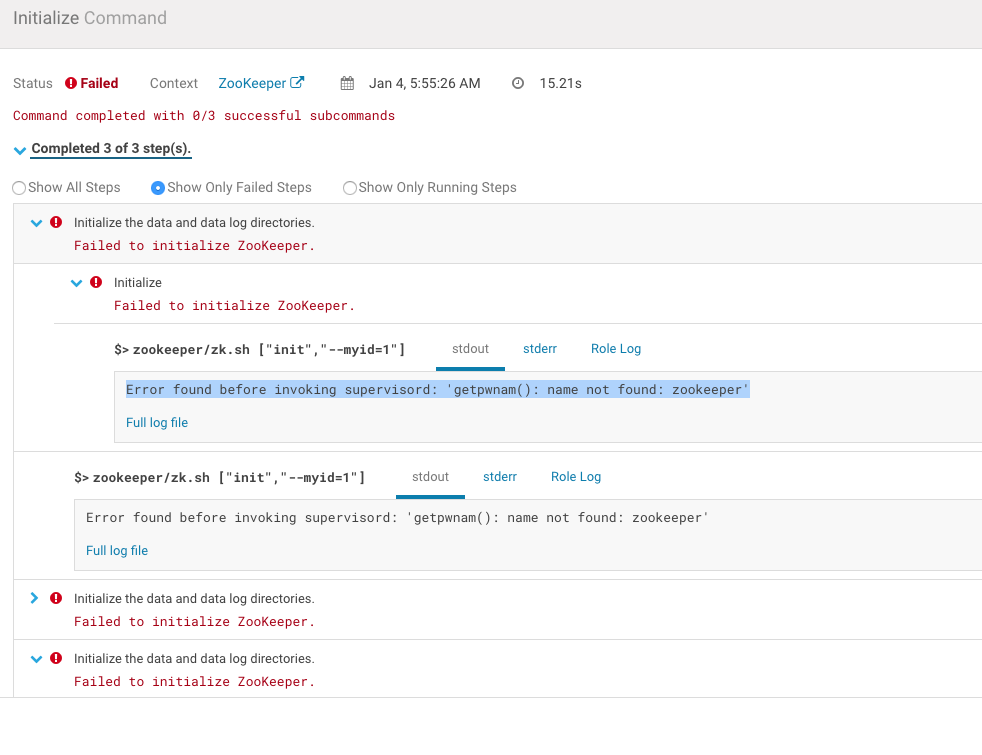This screenshot has width=982, height=755.
Task: Open the ZooKeeper context link
Action: 252,83
